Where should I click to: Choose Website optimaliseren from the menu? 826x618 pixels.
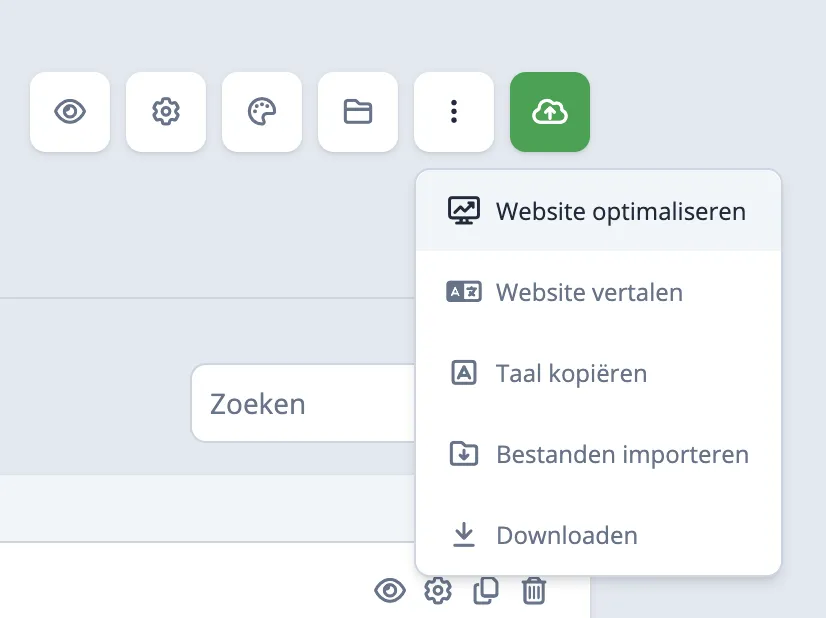[x=620, y=211]
